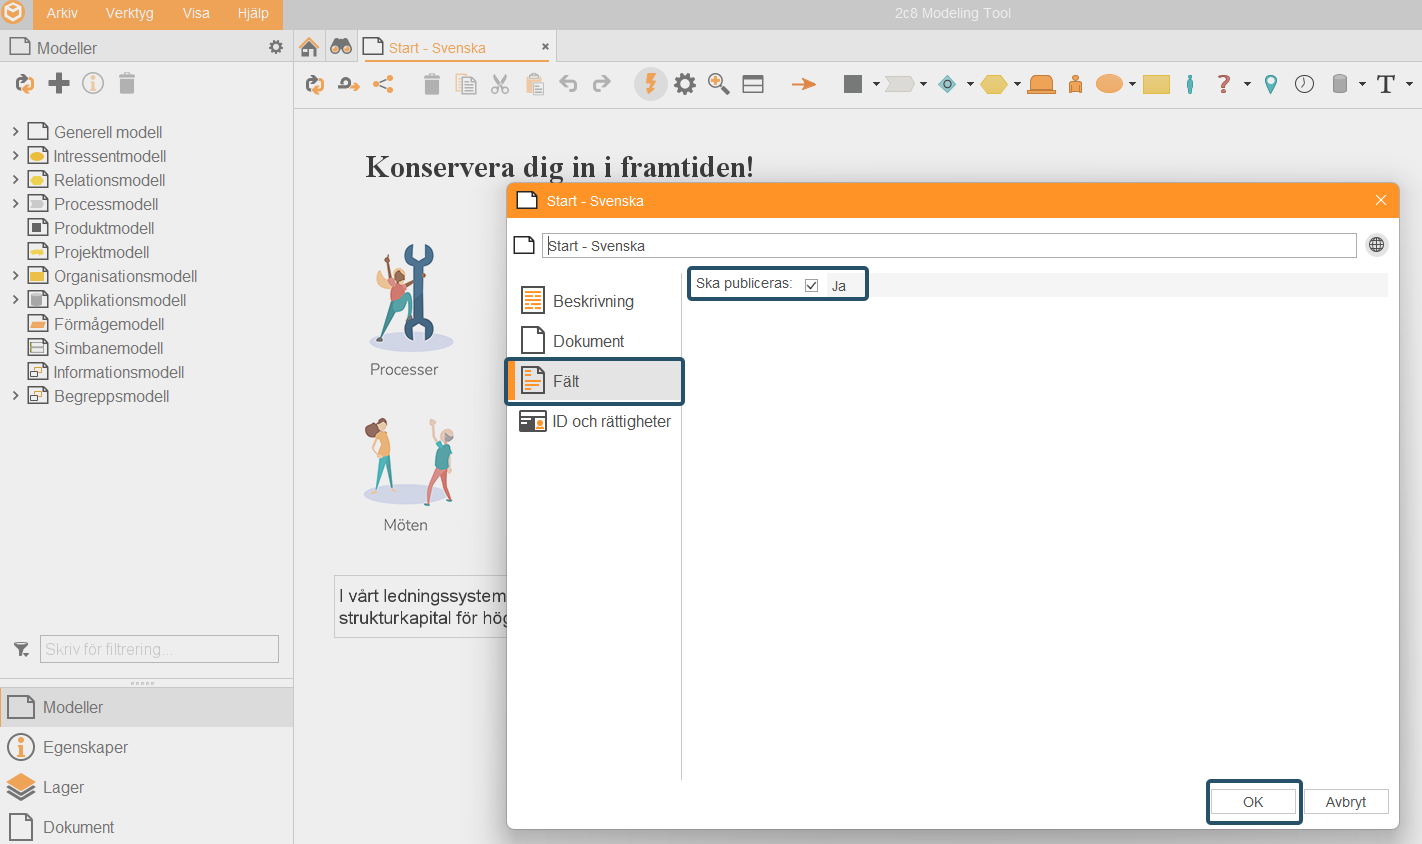Cancel the dialog with Avbryt

click(x=1346, y=802)
